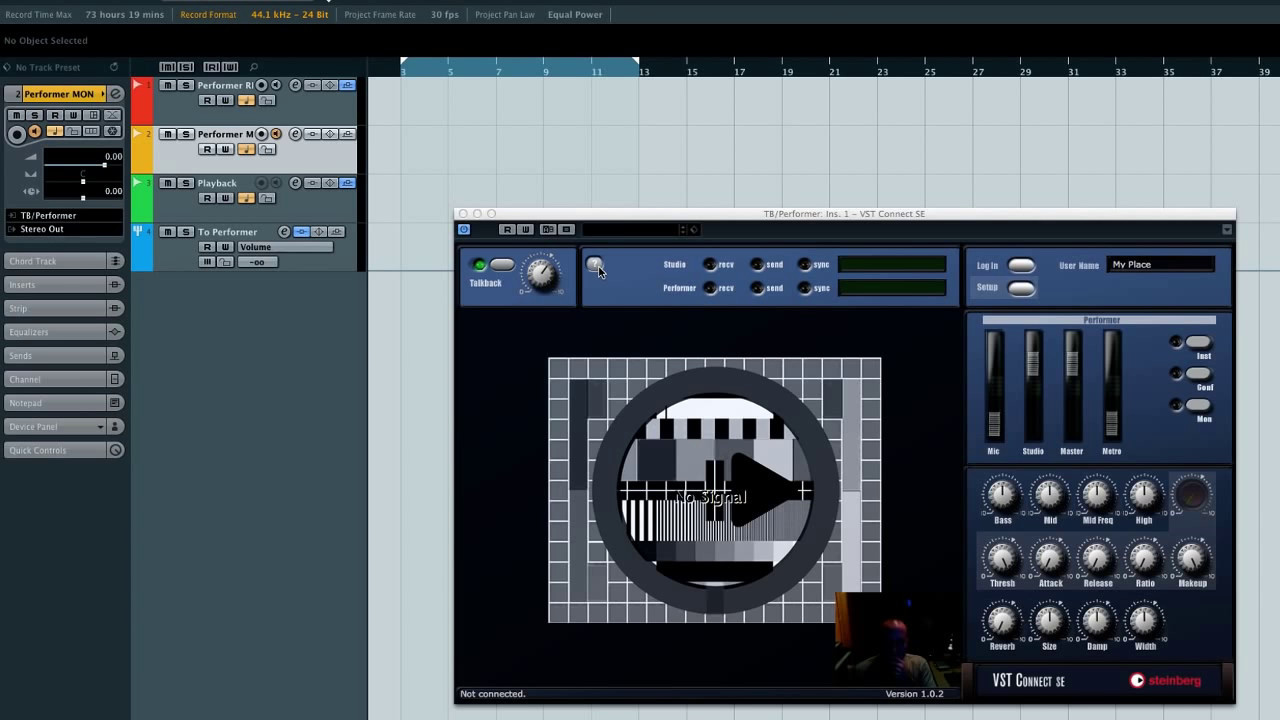Click the User Name field
This screenshot has height=720, width=1280.
click(x=1162, y=265)
